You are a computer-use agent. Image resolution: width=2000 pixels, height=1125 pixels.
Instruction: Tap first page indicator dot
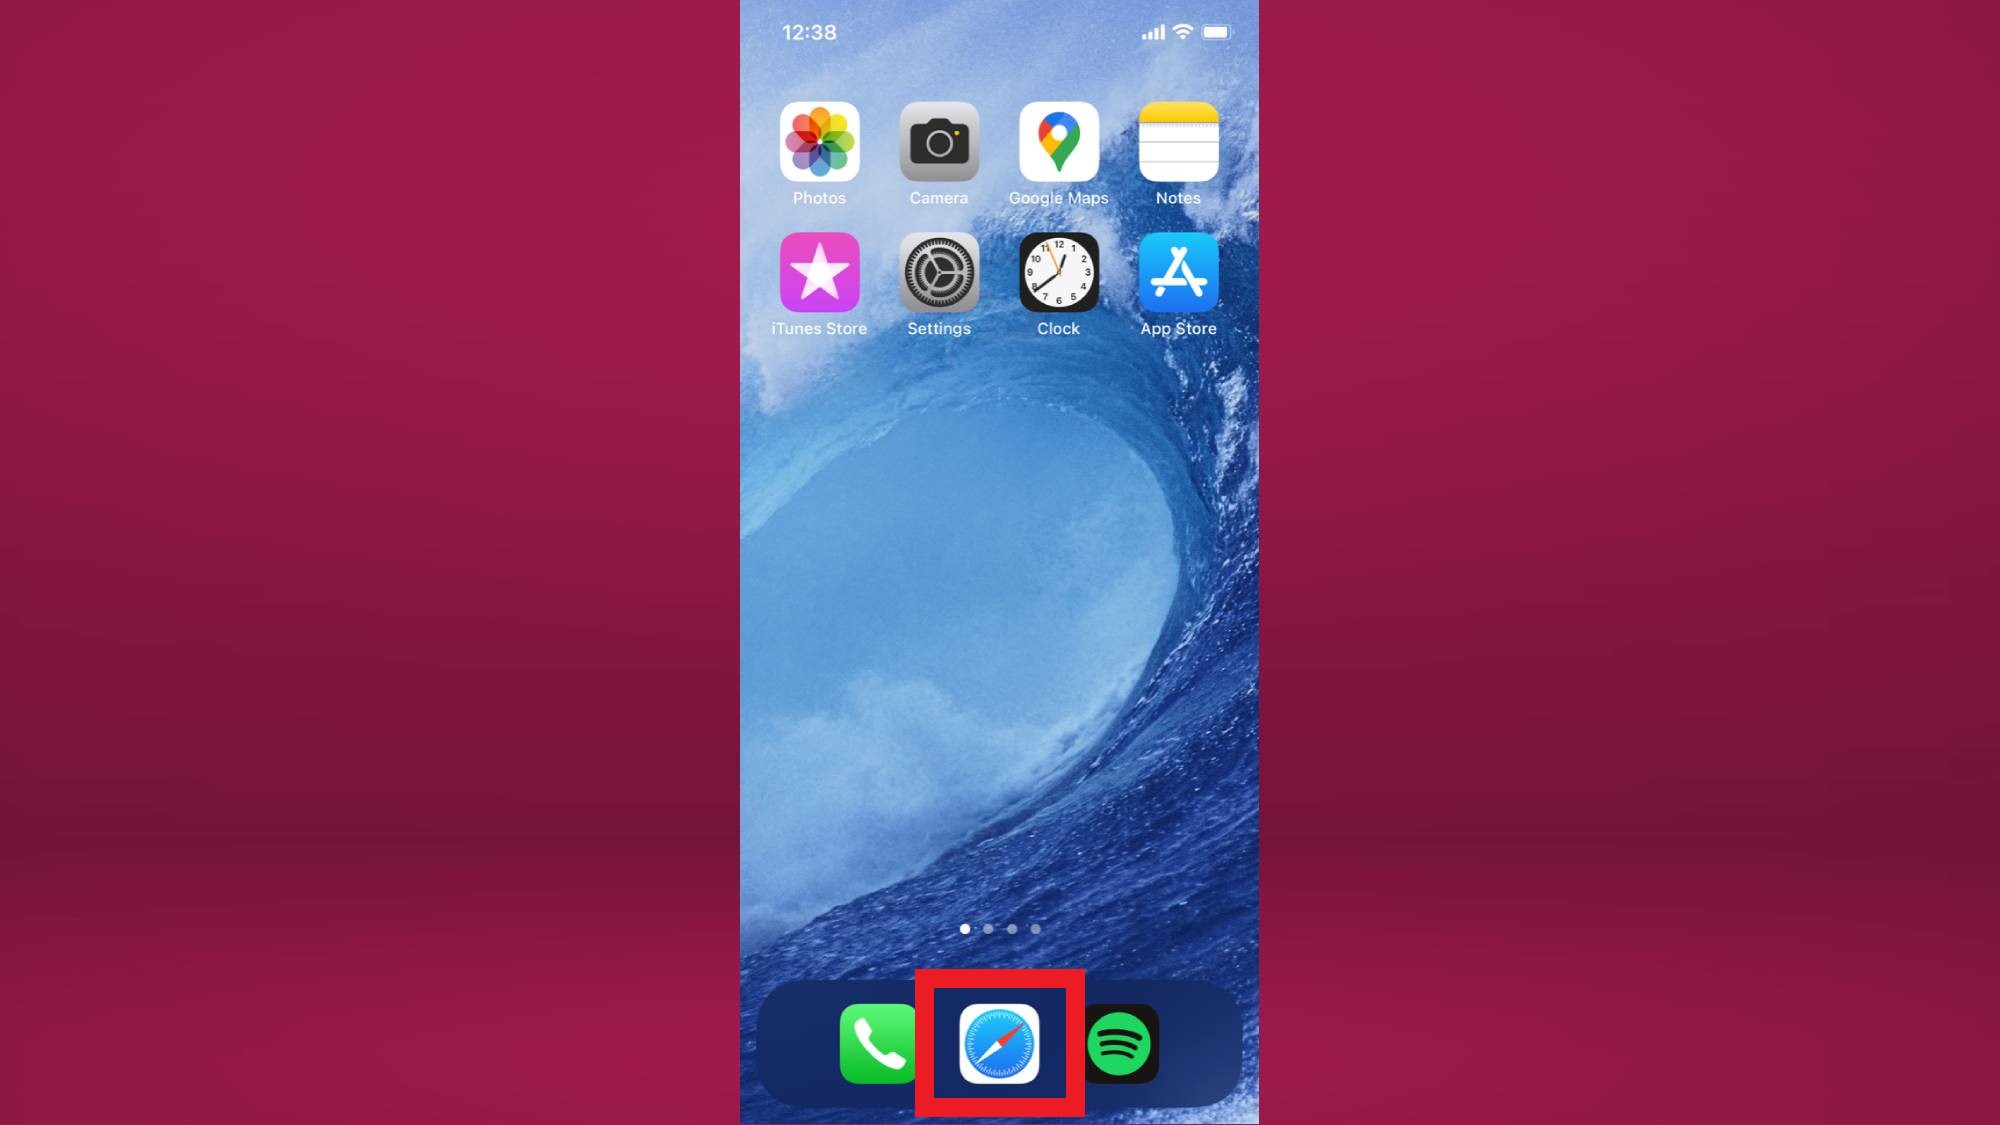[964, 929]
